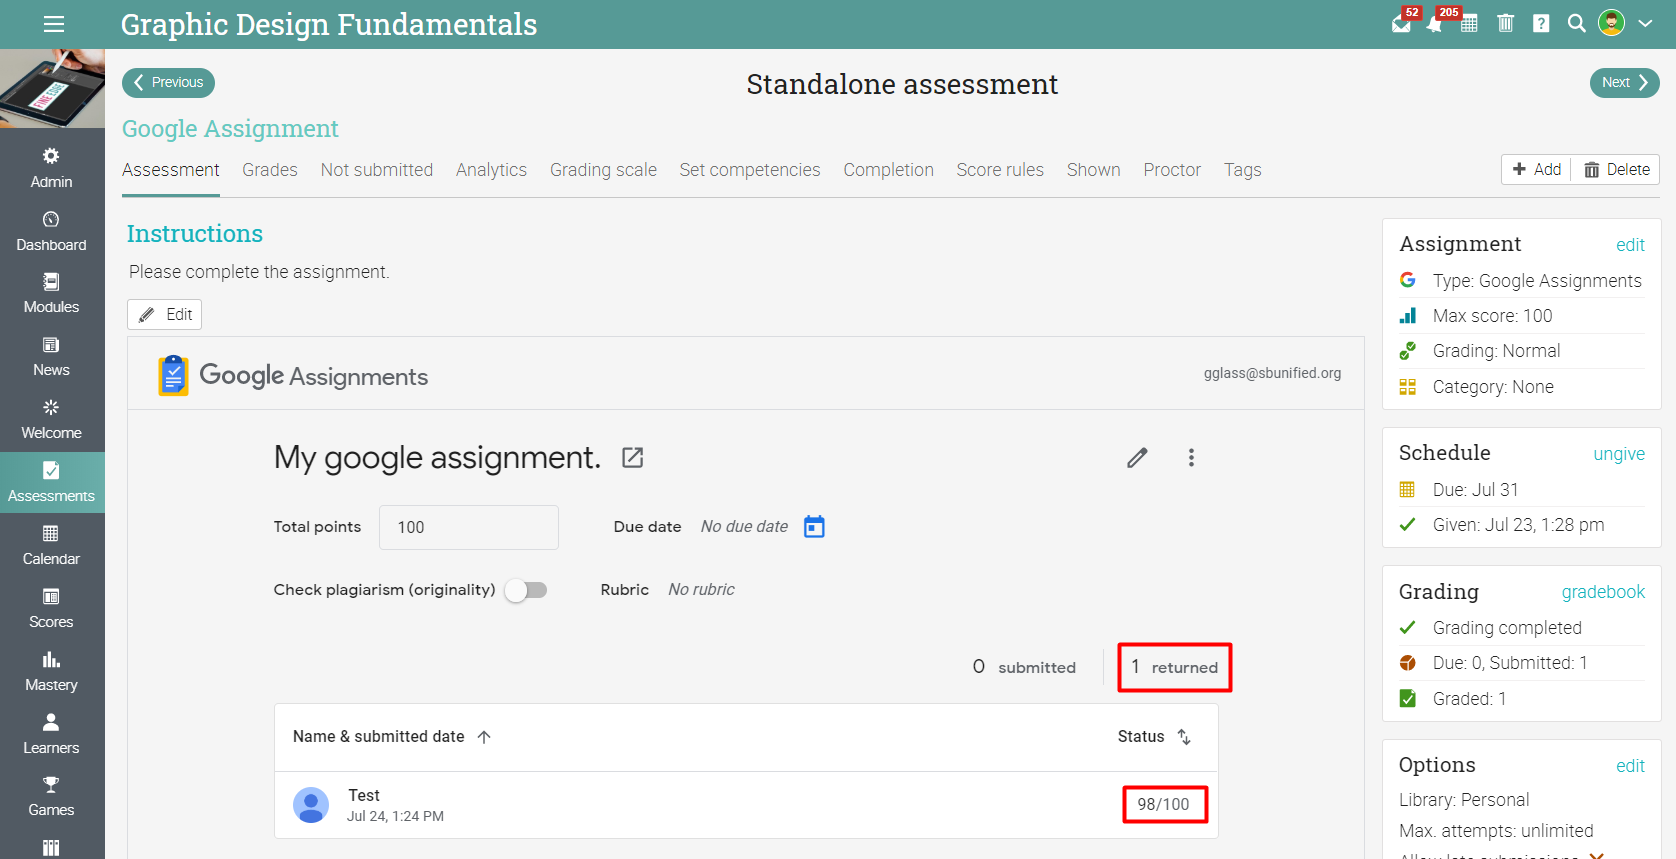Click edit link in Options panel

click(1630, 766)
